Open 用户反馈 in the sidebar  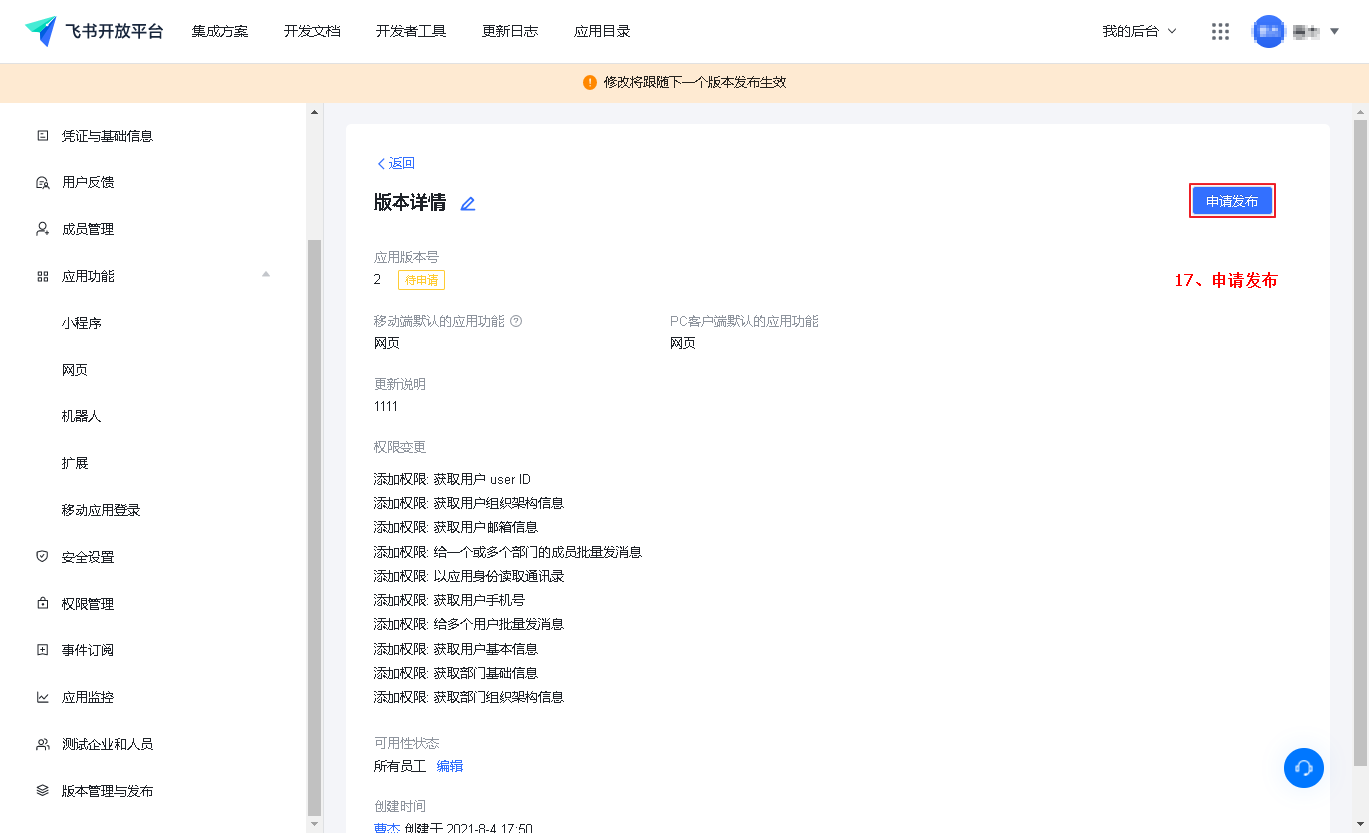(x=88, y=182)
